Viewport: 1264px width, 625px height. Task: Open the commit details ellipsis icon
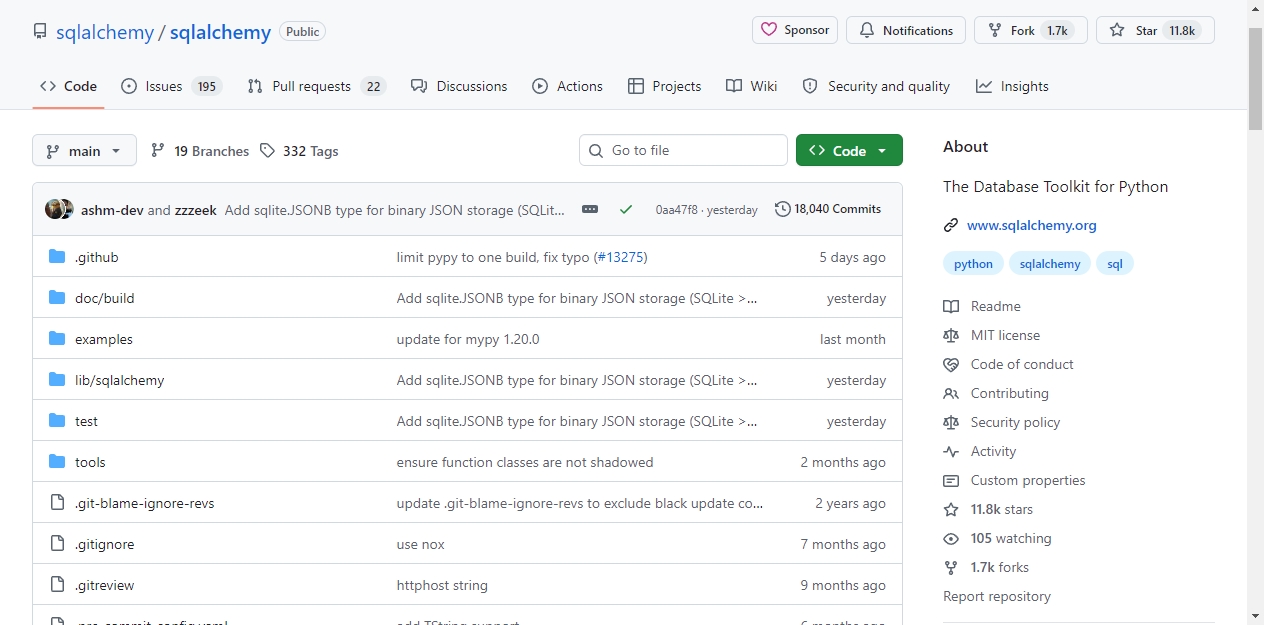click(x=590, y=209)
